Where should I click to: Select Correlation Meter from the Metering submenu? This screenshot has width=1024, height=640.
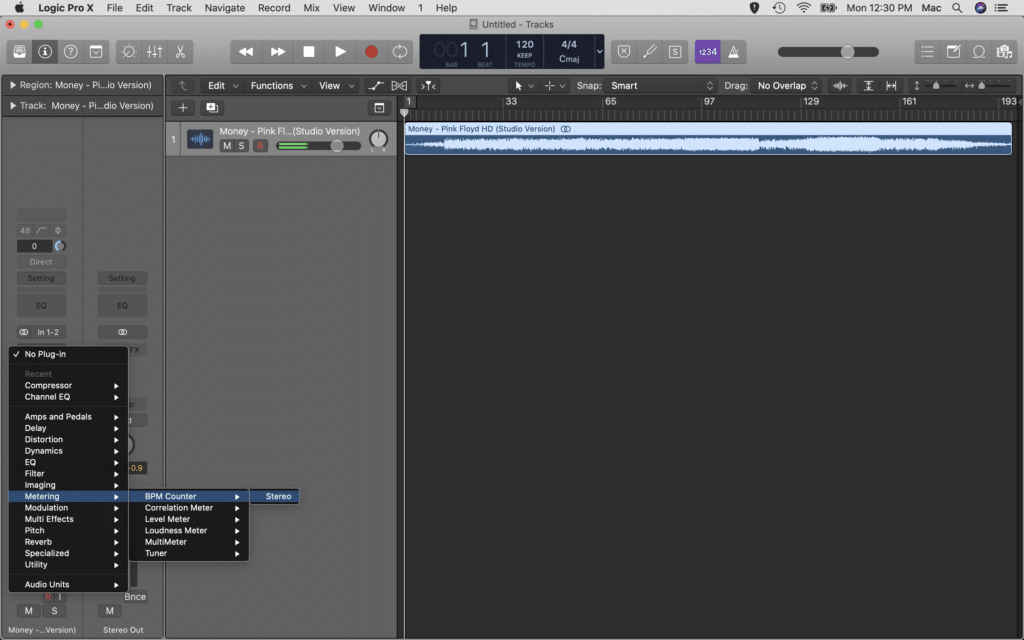[180, 507]
